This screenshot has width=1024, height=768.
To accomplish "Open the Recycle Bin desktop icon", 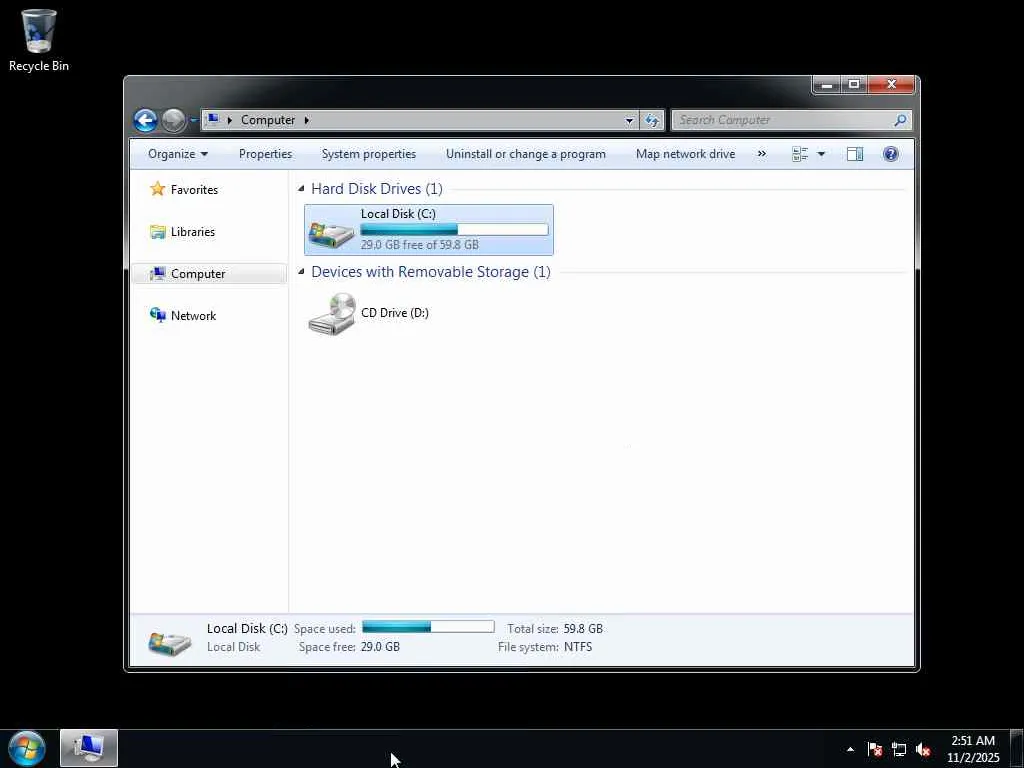I will [39, 39].
